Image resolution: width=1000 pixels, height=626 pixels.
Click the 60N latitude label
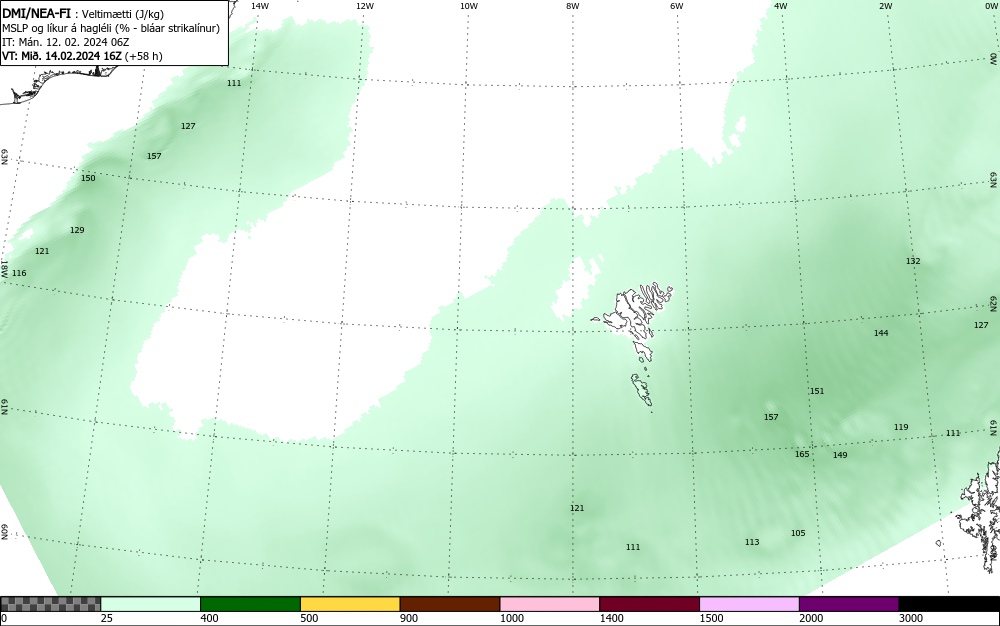[5, 532]
